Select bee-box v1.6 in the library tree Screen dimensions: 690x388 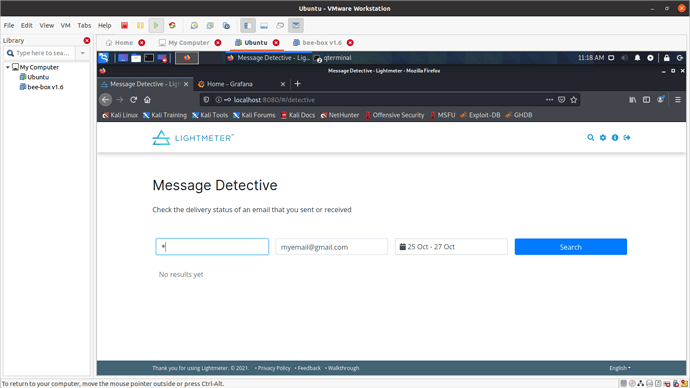[x=45, y=87]
